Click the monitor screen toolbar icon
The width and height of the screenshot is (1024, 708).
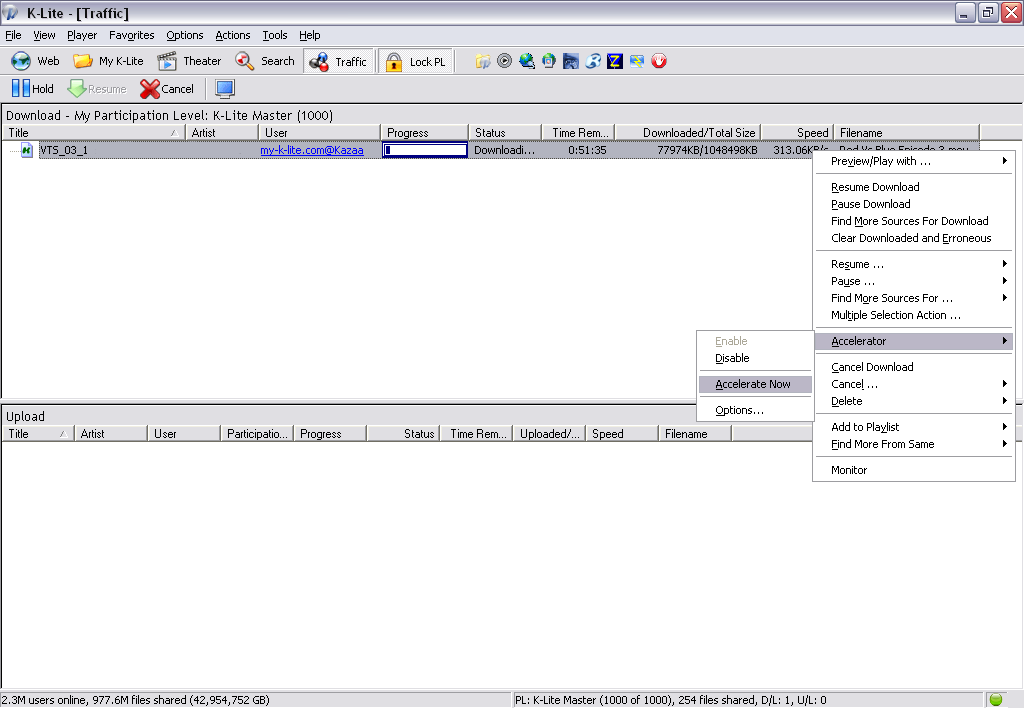[x=225, y=88]
